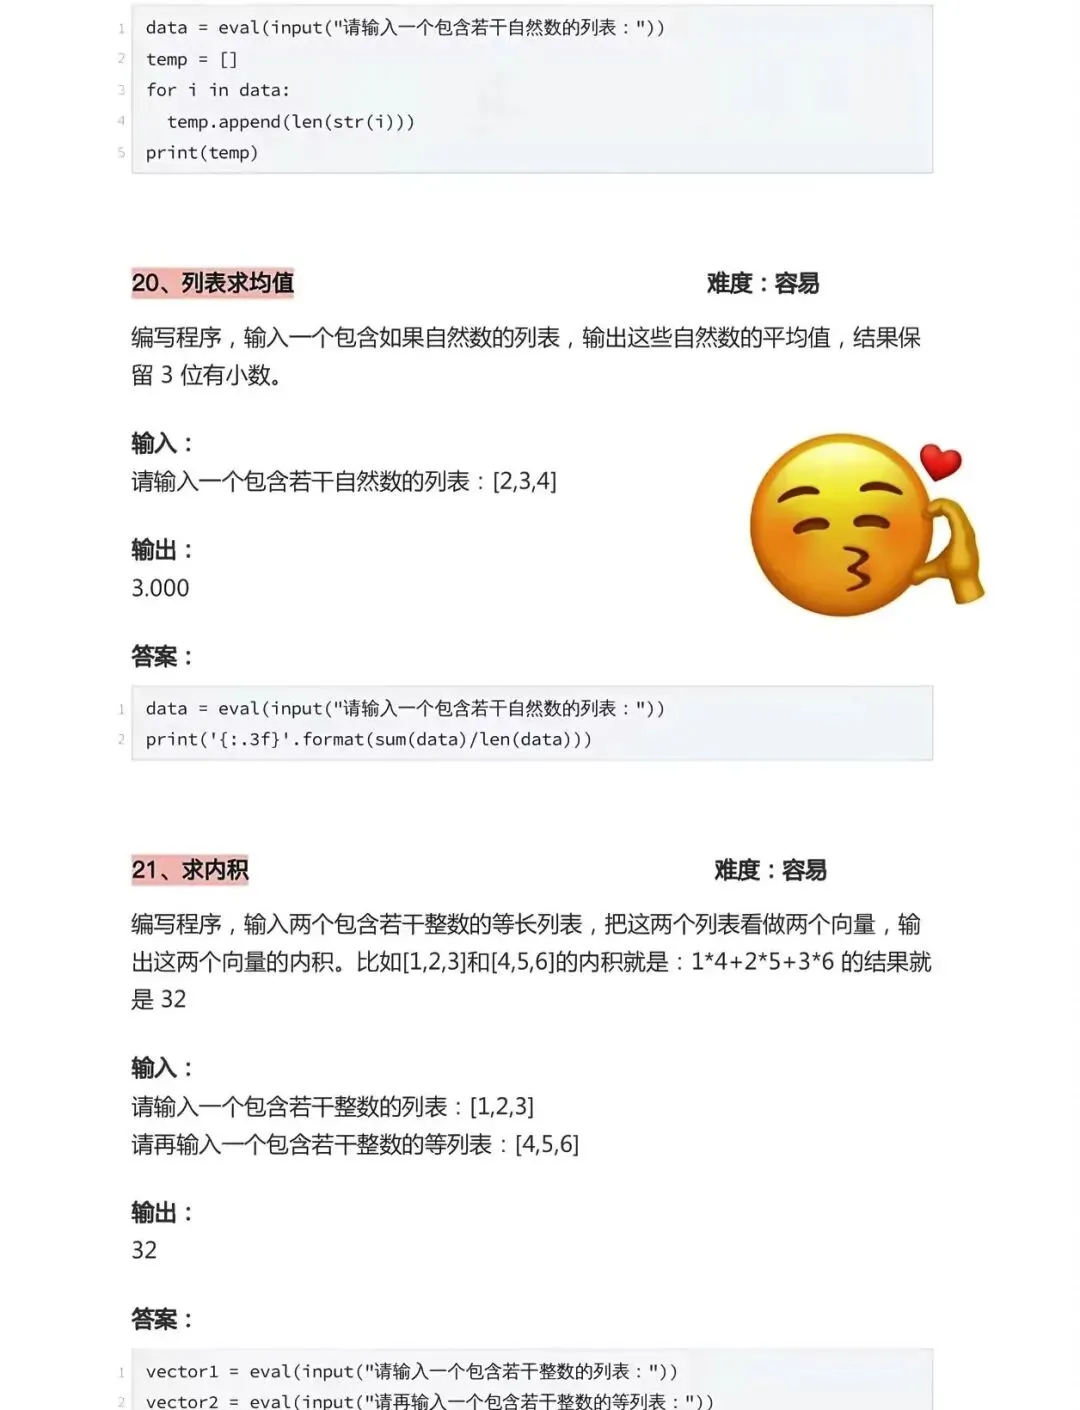Click the for i in data: line
Image resolution: width=1080 pixels, height=1410 pixels.
click(218, 90)
